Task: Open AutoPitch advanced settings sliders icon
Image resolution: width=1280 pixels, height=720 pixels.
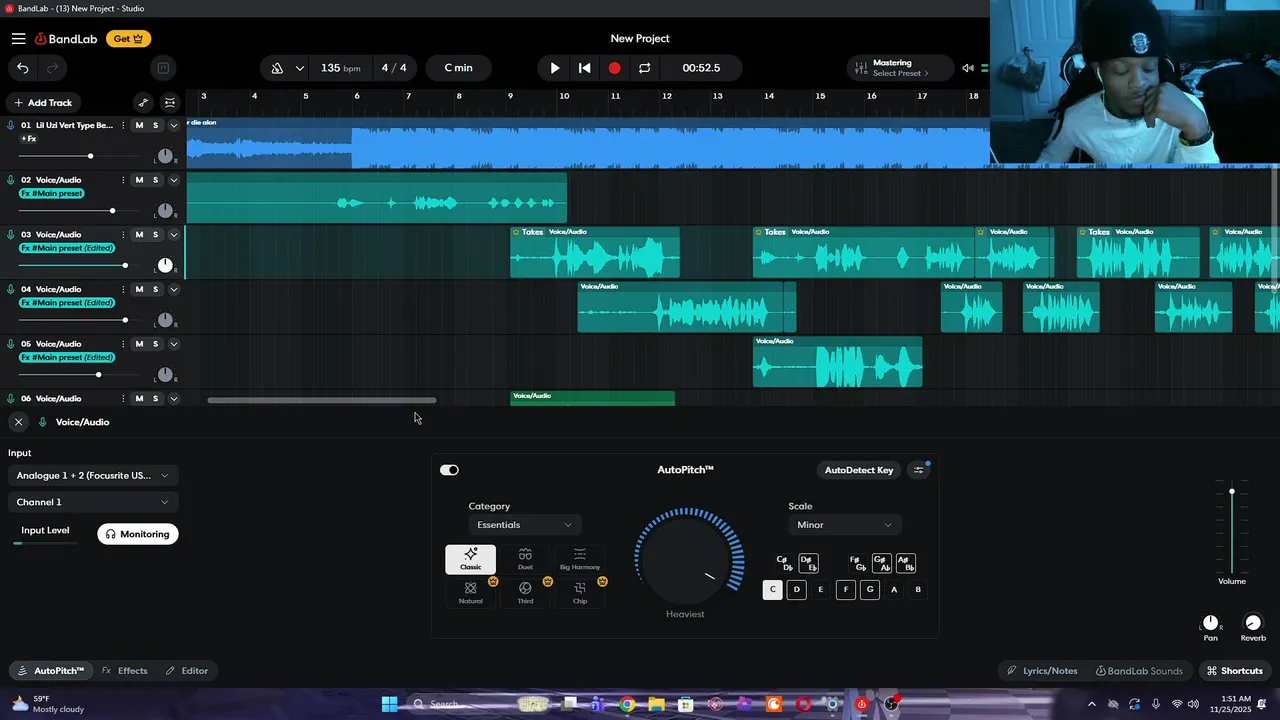Action: pyautogui.click(x=919, y=470)
